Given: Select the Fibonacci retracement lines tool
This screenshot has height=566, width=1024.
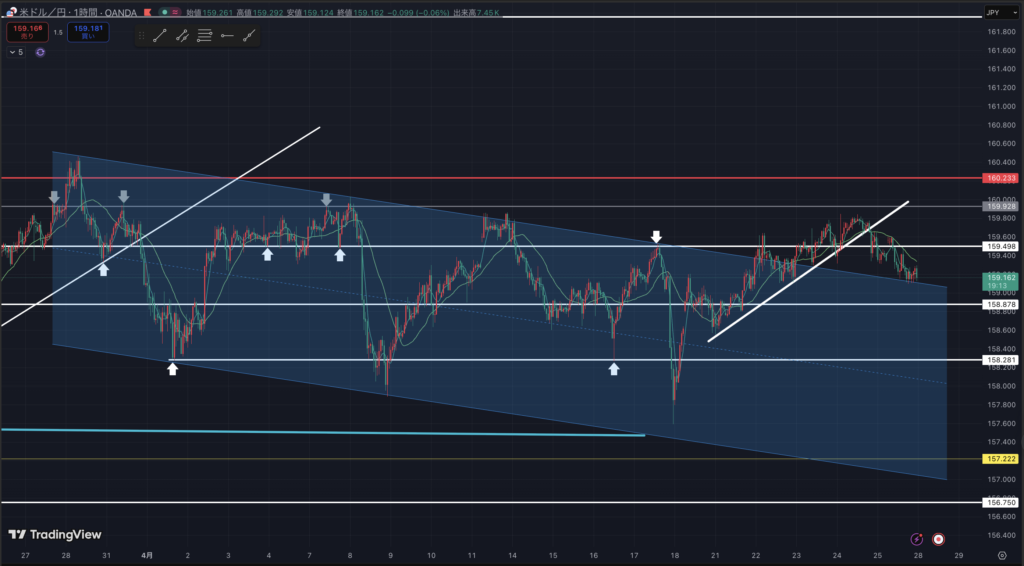Looking at the screenshot, I should (x=204, y=35).
